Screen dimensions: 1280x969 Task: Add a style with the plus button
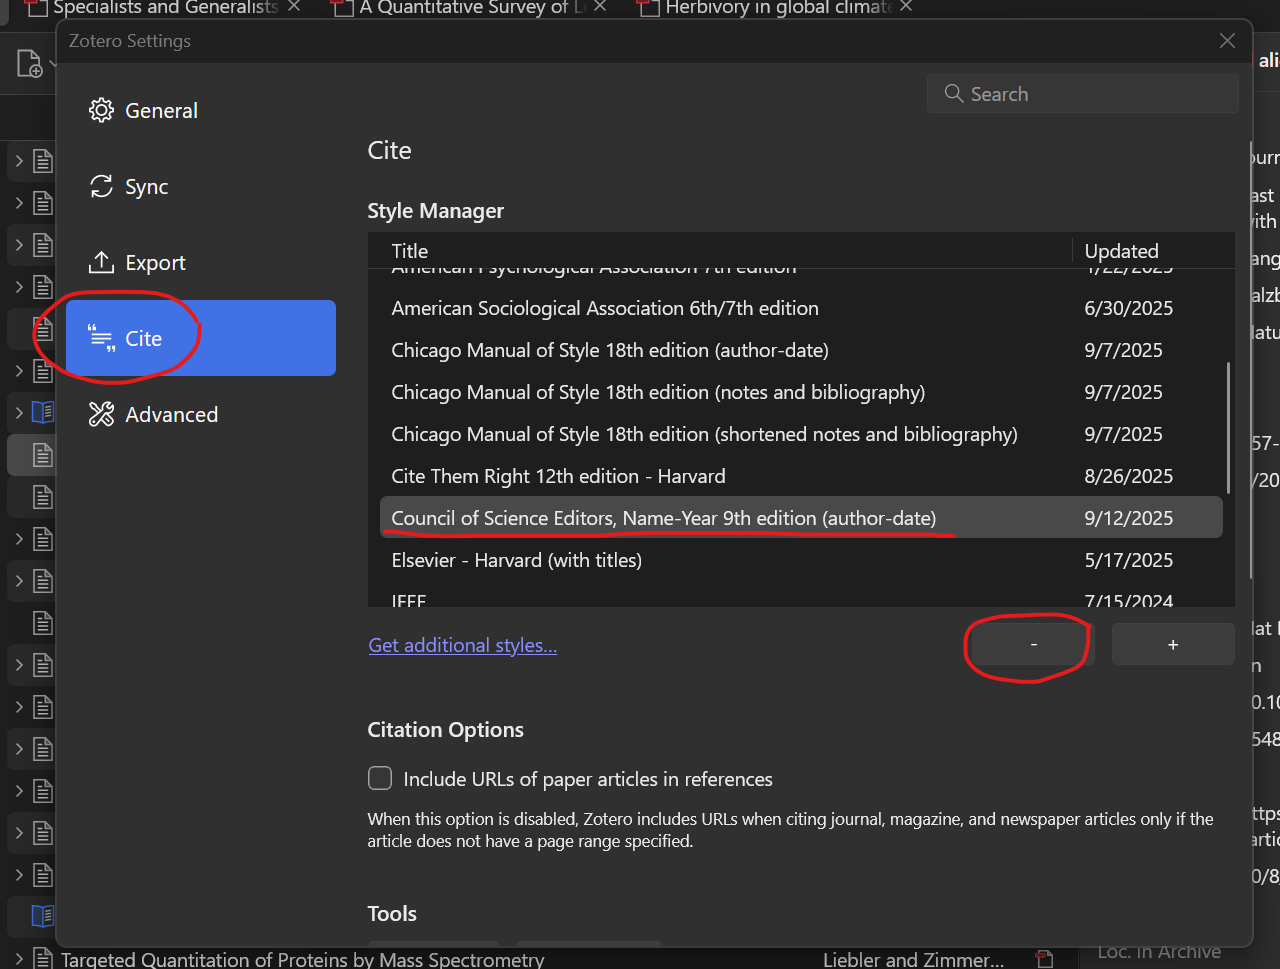click(1173, 645)
